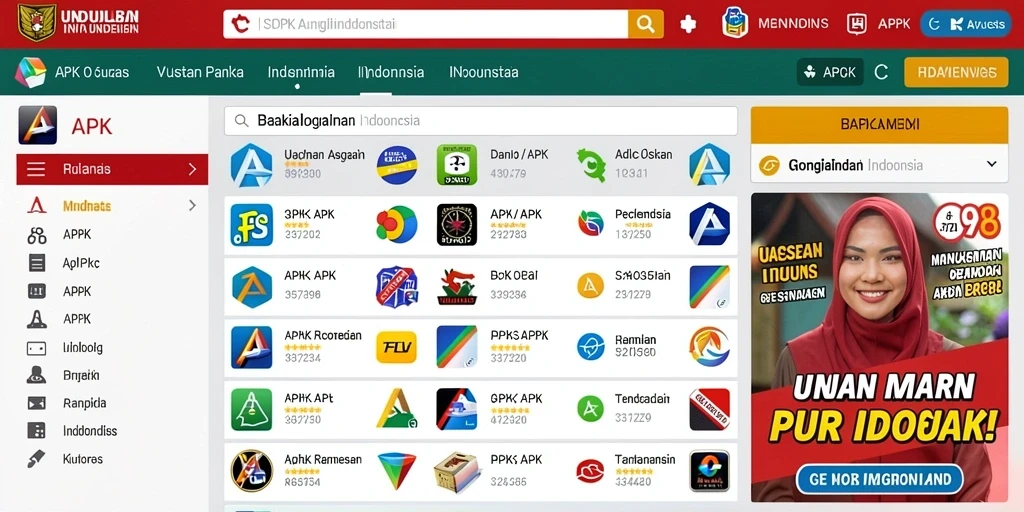Select APPK with circles icon in sidebar
This screenshot has width=1024, height=512.
[77, 234]
